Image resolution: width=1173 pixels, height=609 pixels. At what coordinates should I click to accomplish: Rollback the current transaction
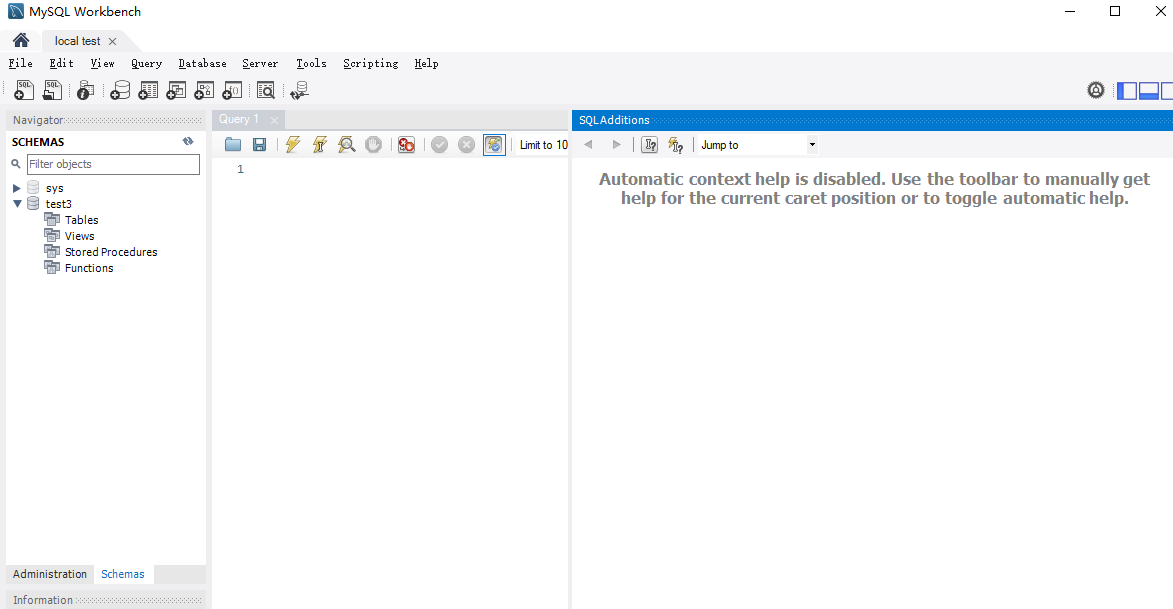[466, 144]
